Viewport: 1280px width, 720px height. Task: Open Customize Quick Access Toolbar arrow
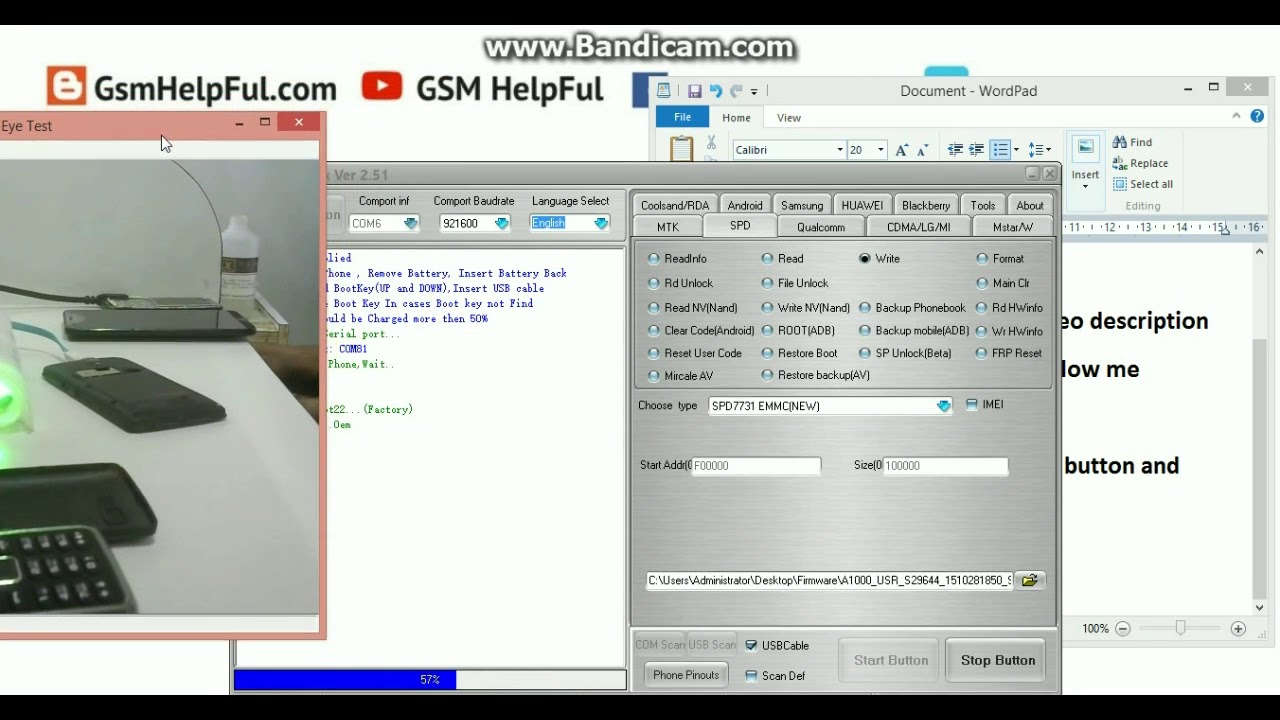pyautogui.click(x=754, y=91)
